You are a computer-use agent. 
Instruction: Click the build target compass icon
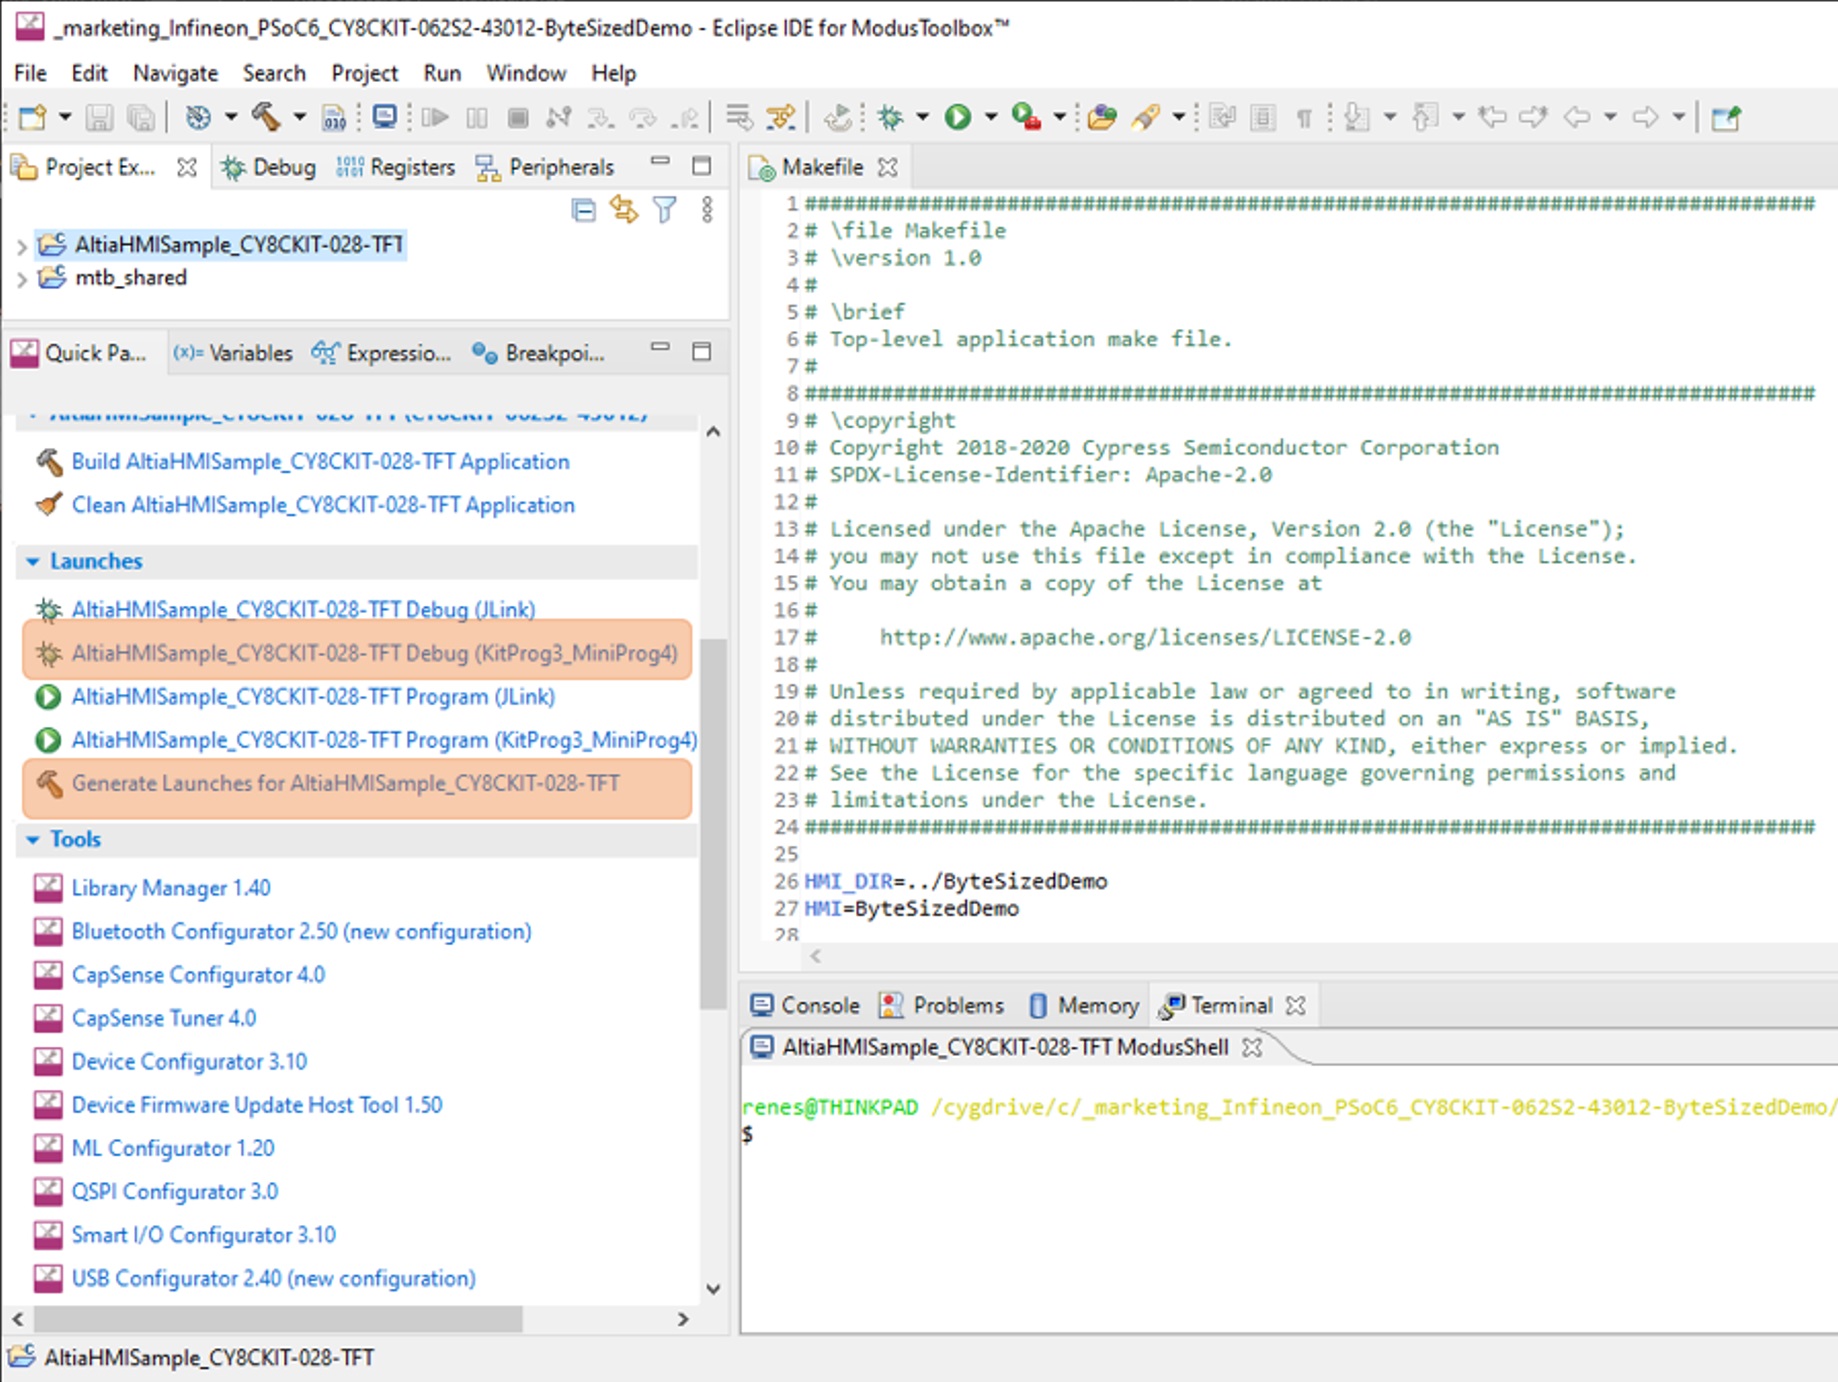point(198,117)
